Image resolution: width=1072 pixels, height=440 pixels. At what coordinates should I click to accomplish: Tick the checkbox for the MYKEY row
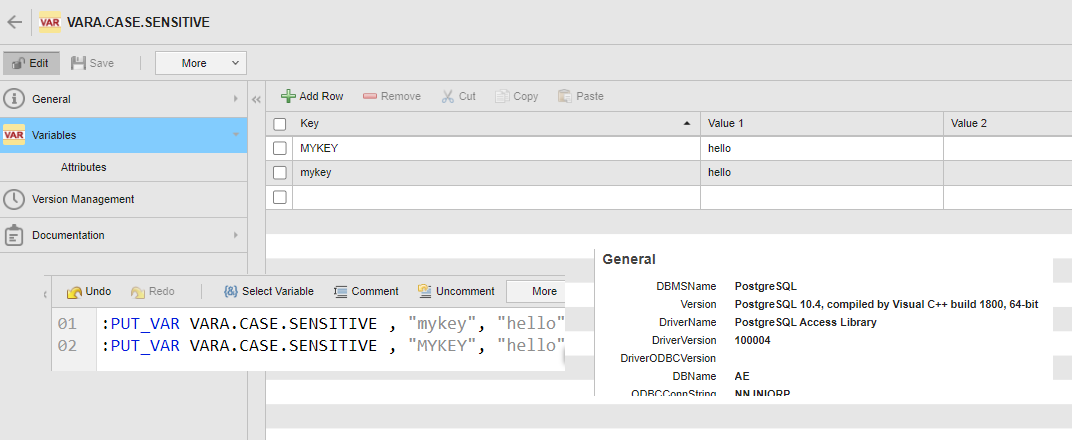pyautogui.click(x=280, y=148)
